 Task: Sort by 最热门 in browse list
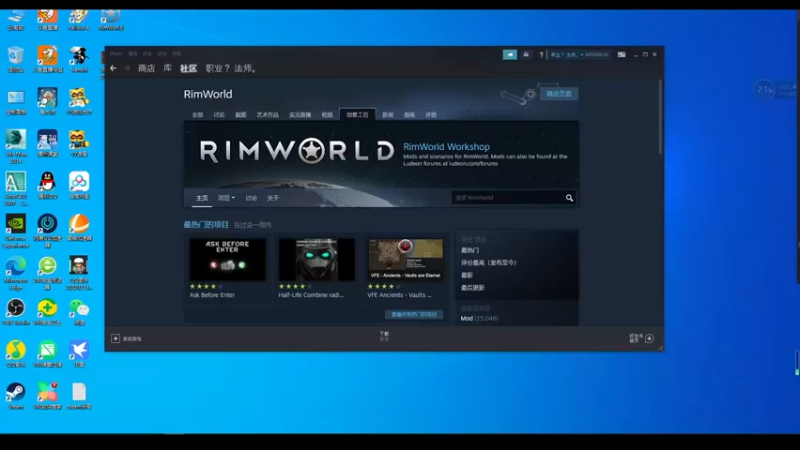point(470,251)
